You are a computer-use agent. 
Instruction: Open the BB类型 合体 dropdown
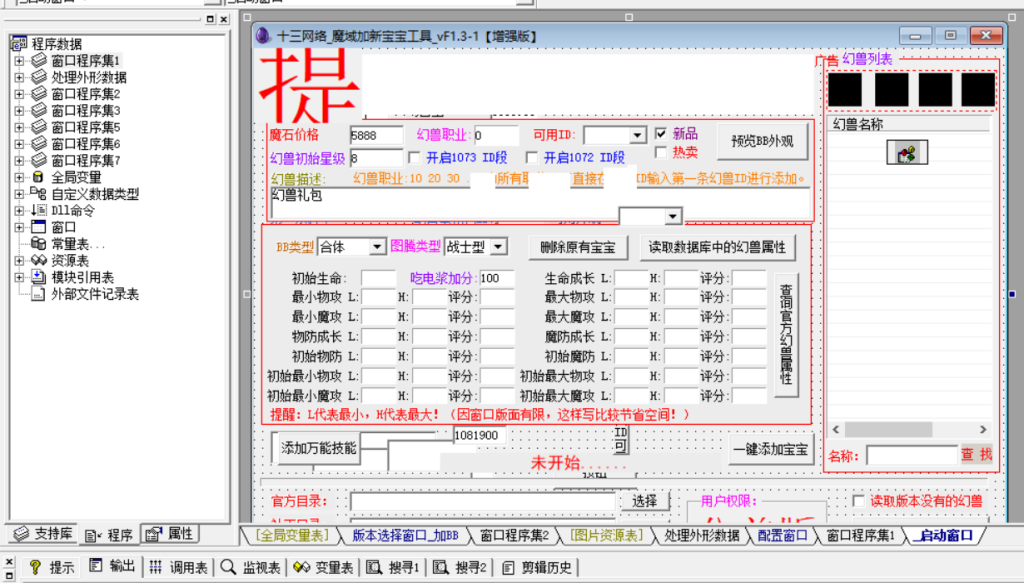[377, 247]
